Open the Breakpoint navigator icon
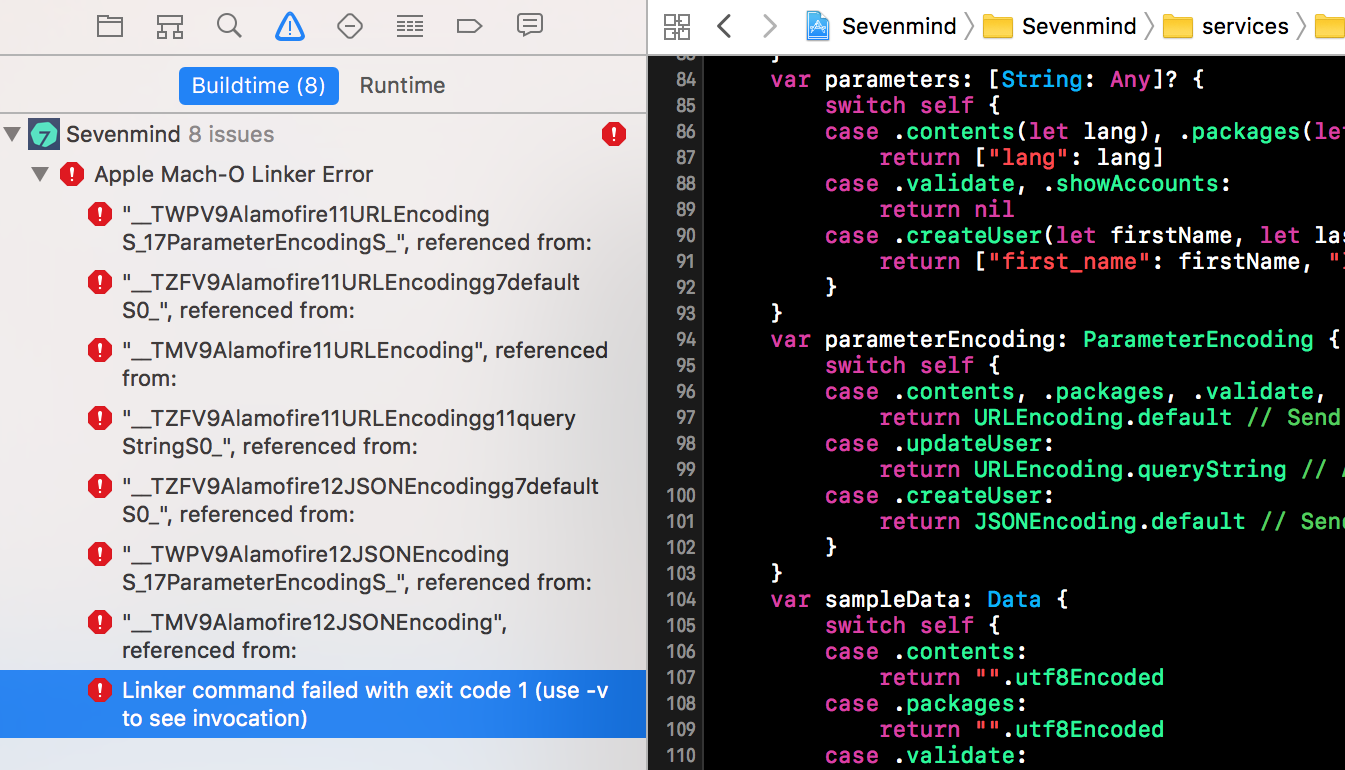The image size is (1345, 770). pos(470,27)
